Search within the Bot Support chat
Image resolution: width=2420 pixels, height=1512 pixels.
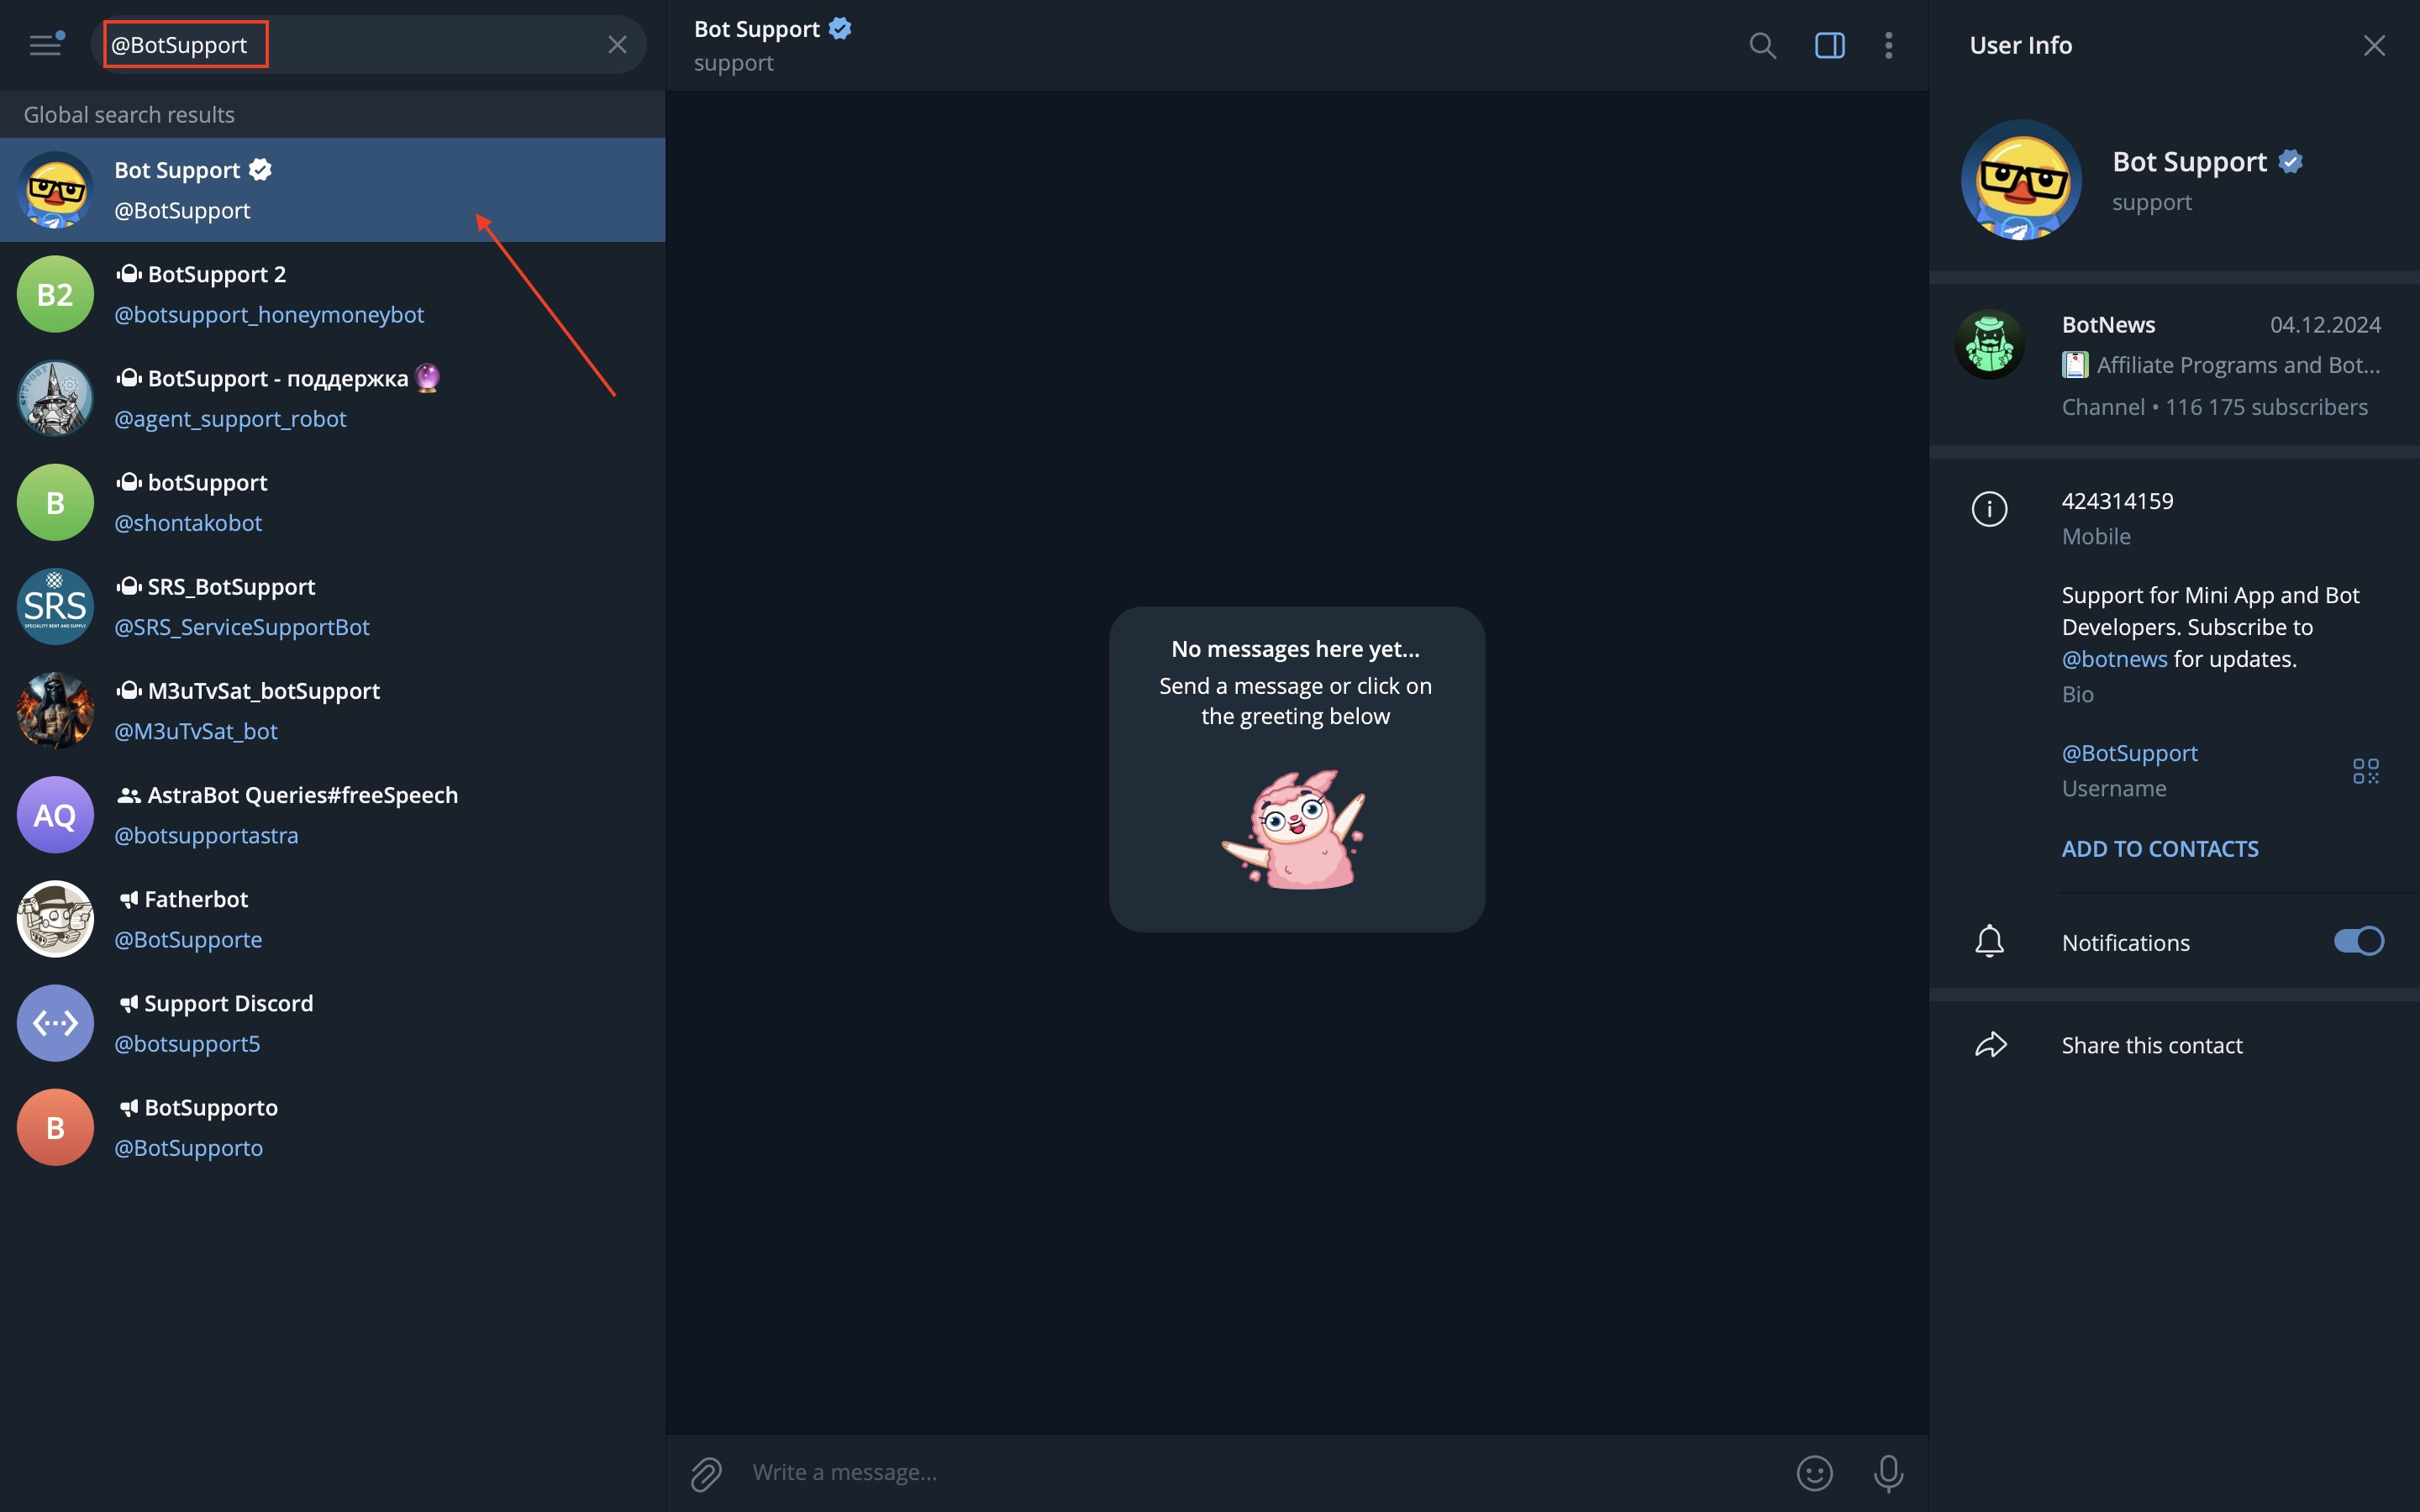tap(1762, 45)
